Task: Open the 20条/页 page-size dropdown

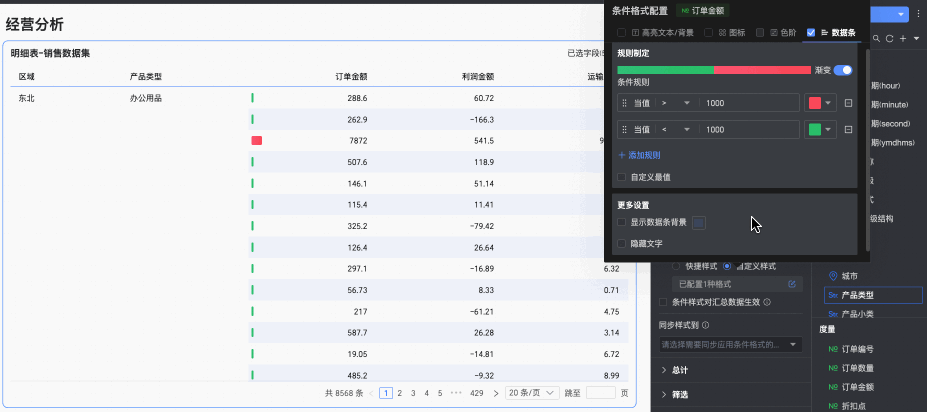Action: pyautogui.click(x=532, y=393)
